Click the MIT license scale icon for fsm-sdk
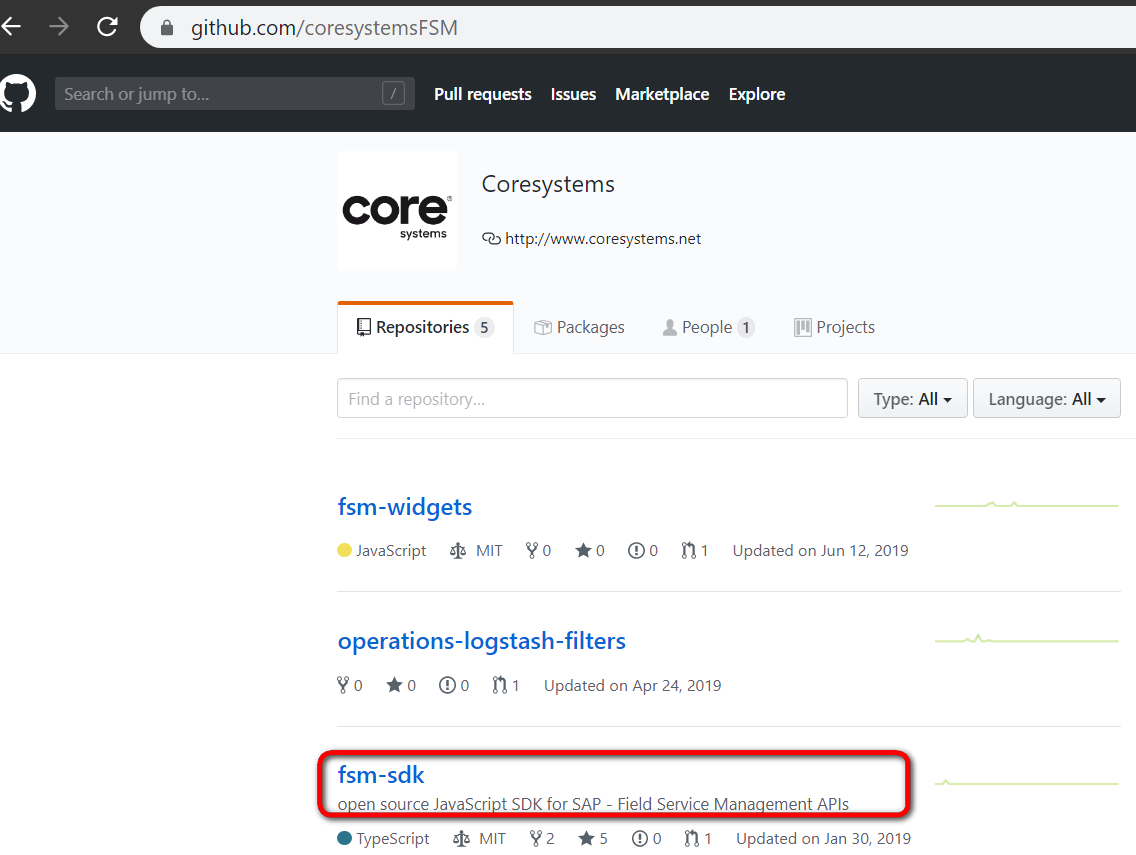The height and width of the screenshot is (855, 1136). 462,838
